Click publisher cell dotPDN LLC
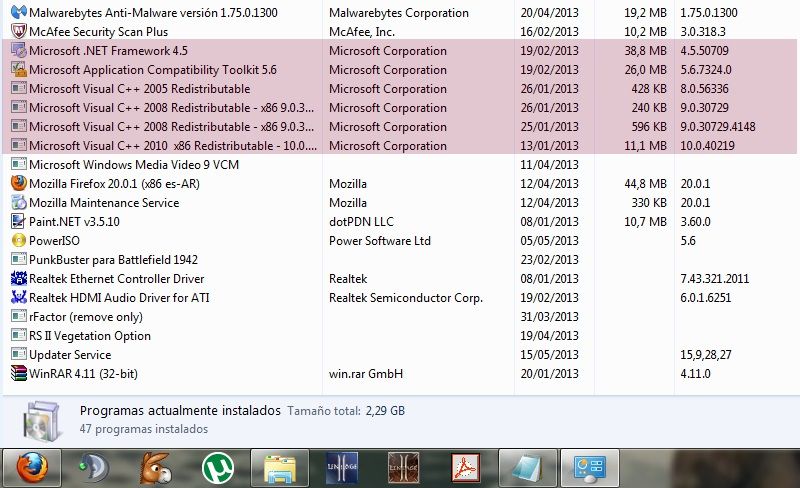The image size is (800, 488). [361, 222]
